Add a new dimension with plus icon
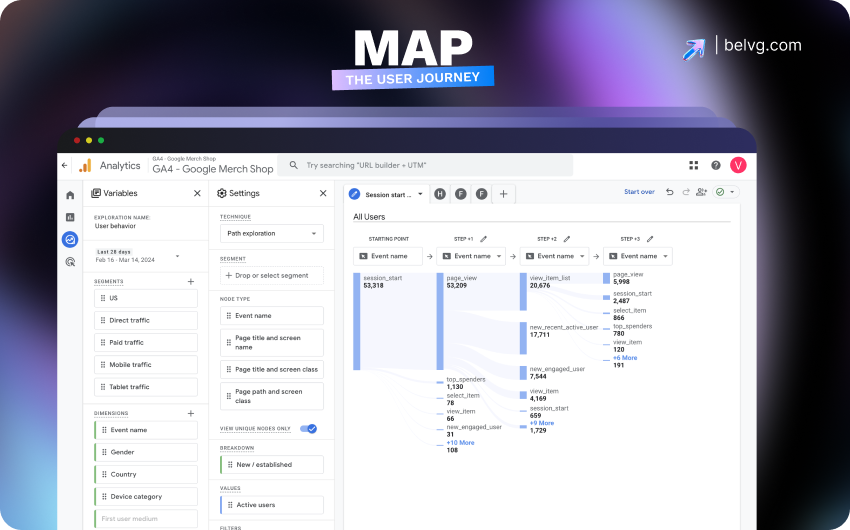Viewport: 850px width, 530px height. click(191, 413)
